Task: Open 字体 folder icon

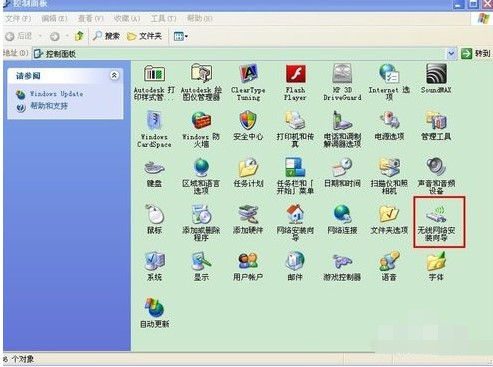Action: pyautogui.click(x=436, y=261)
